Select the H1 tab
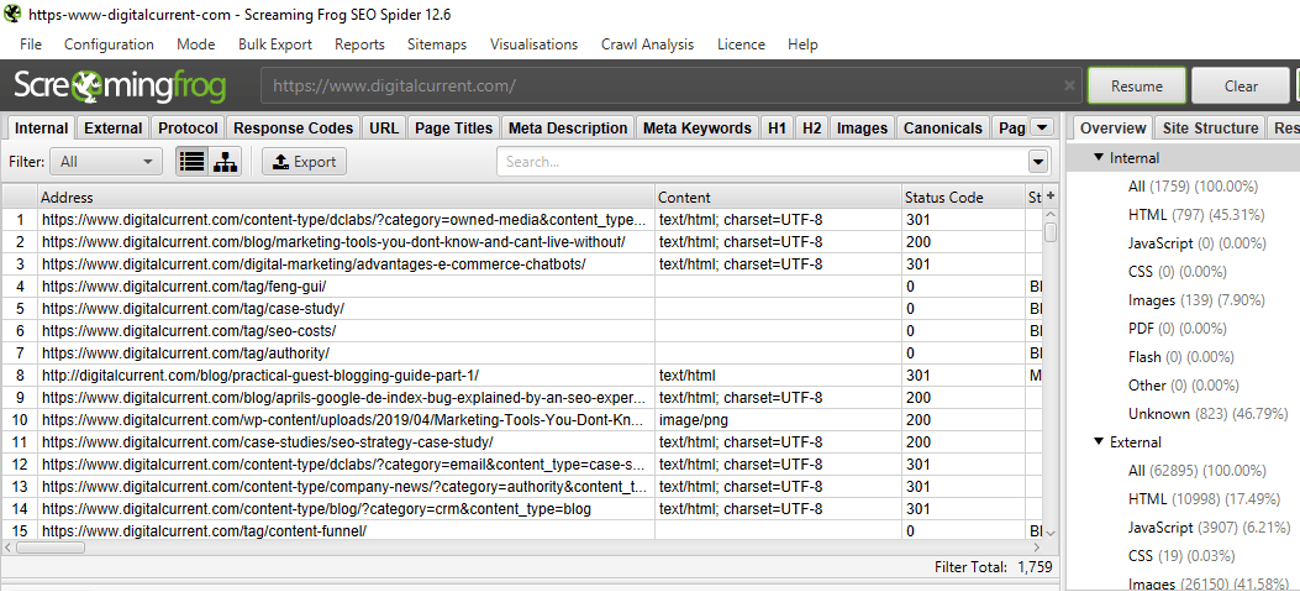 777,128
